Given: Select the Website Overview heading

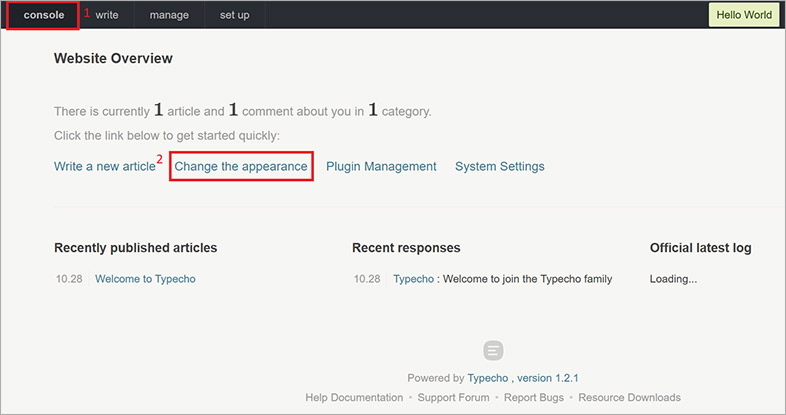Looking at the screenshot, I should tap(113, 58).
